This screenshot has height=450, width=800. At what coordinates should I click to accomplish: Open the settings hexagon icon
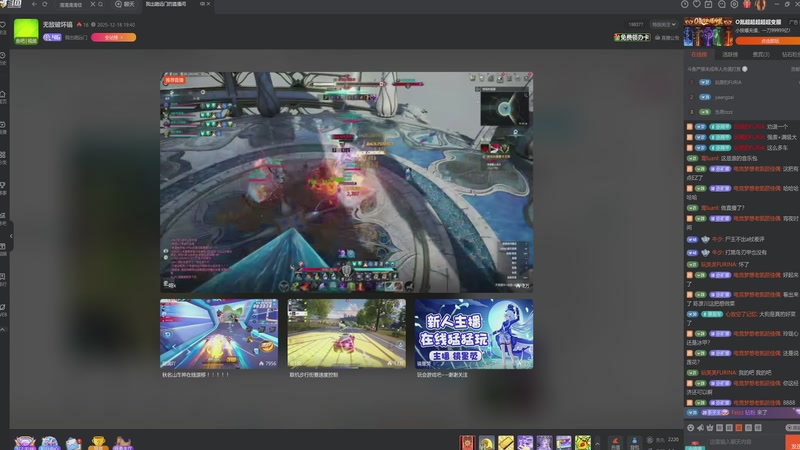(x=734, y=4)
